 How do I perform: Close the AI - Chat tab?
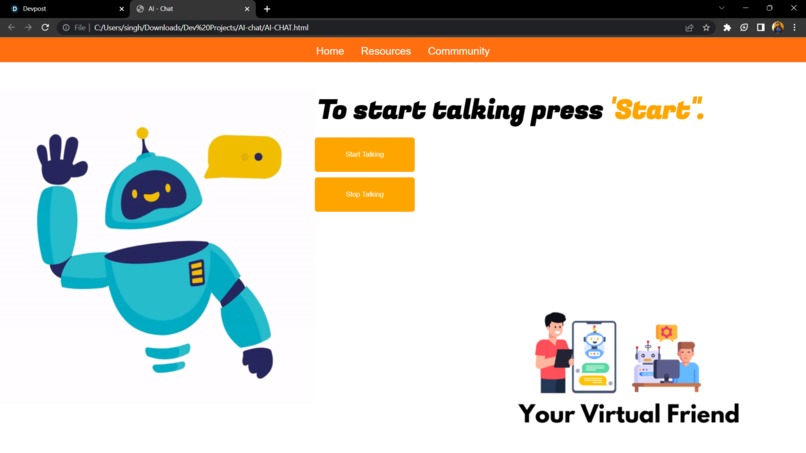pos(247,9)
